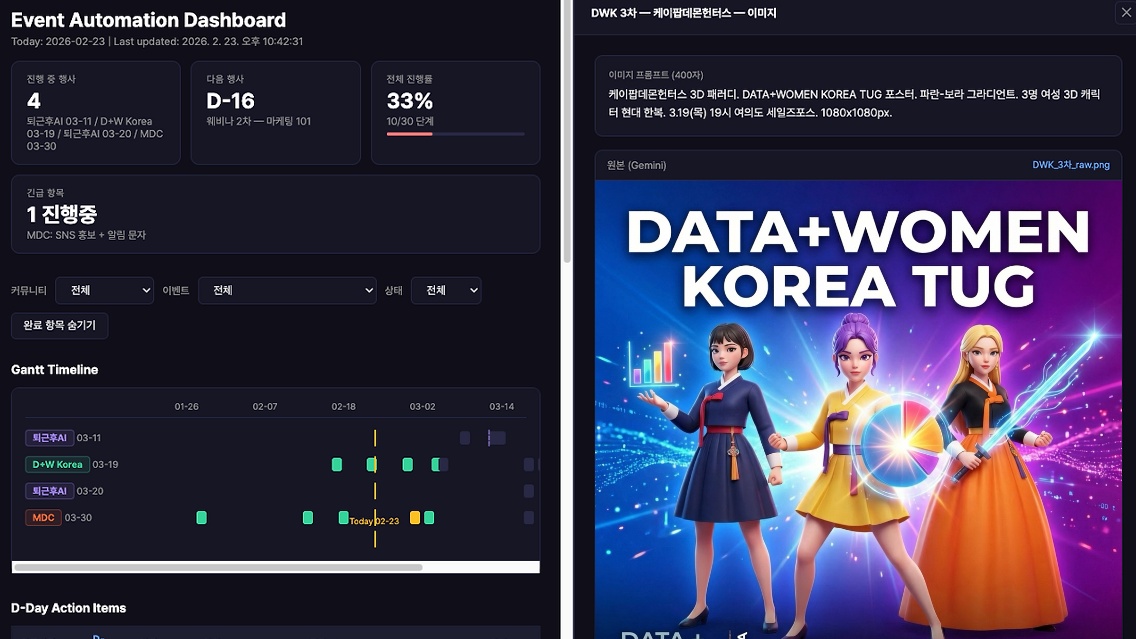
Task: Select the first gray marker in 퇴근후AI 03-11 row
Action: [465, 438]
